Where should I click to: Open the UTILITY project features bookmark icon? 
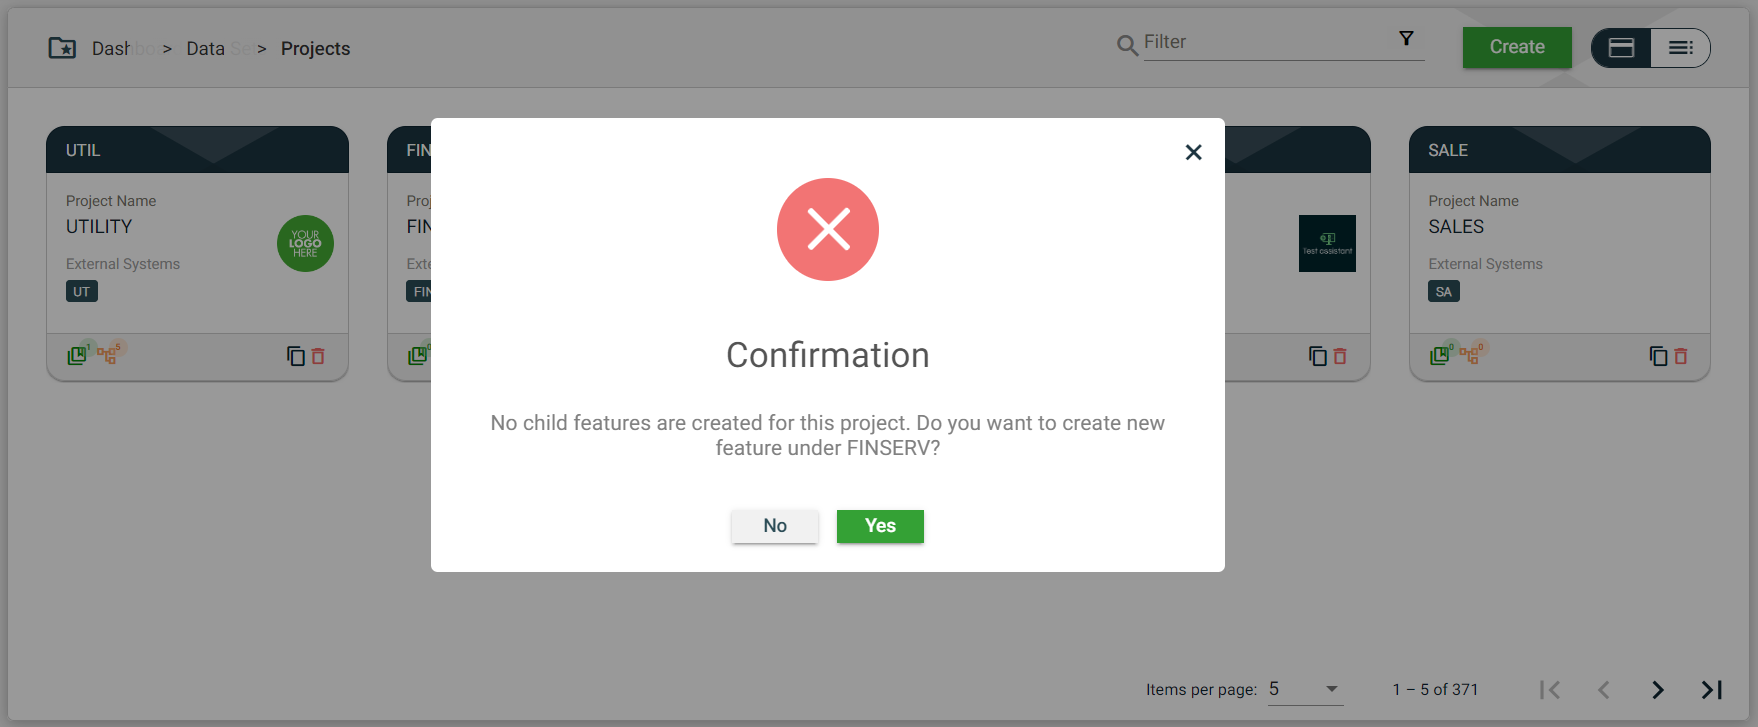coord(77,355)
